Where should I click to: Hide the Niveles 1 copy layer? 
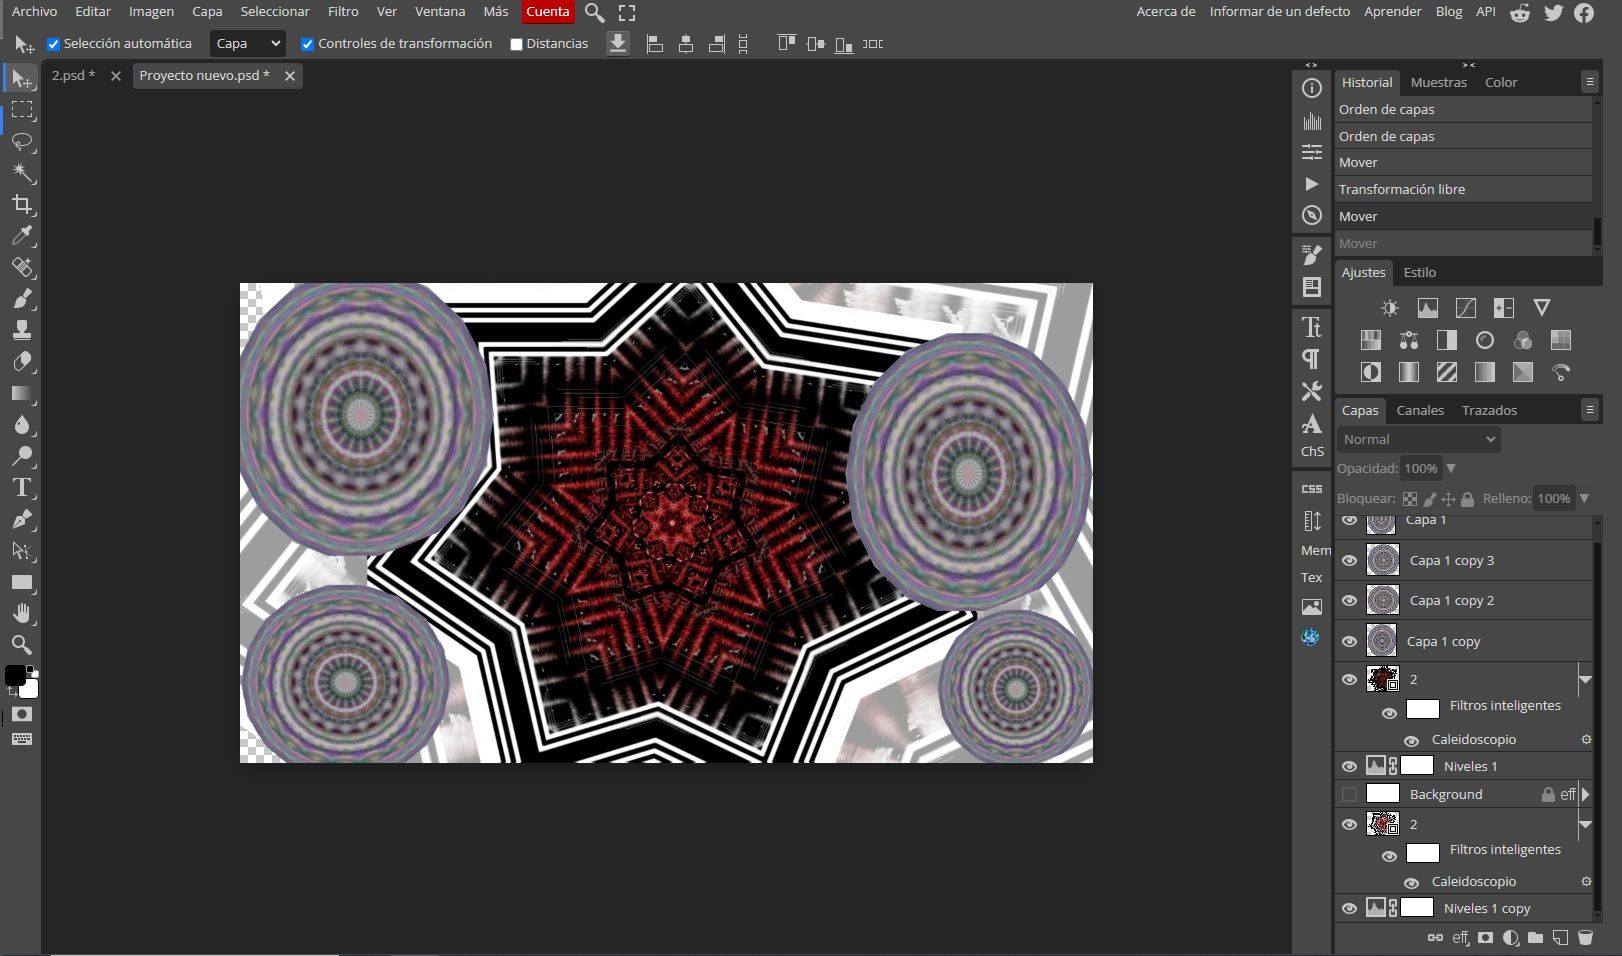click(1349, 909)
